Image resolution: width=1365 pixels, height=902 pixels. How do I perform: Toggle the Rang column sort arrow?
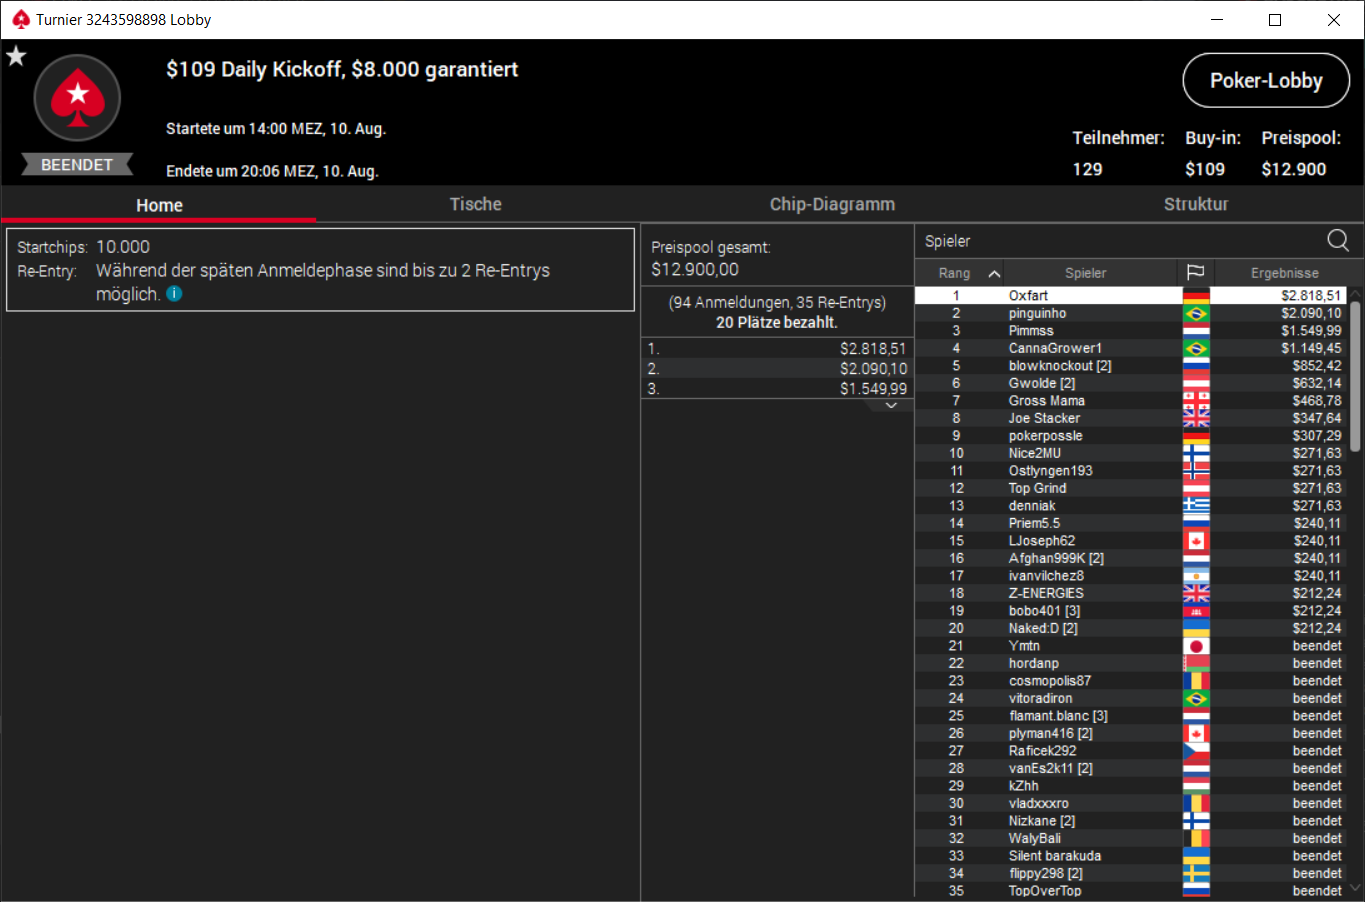pyautogui.click(x=993, y=273)
